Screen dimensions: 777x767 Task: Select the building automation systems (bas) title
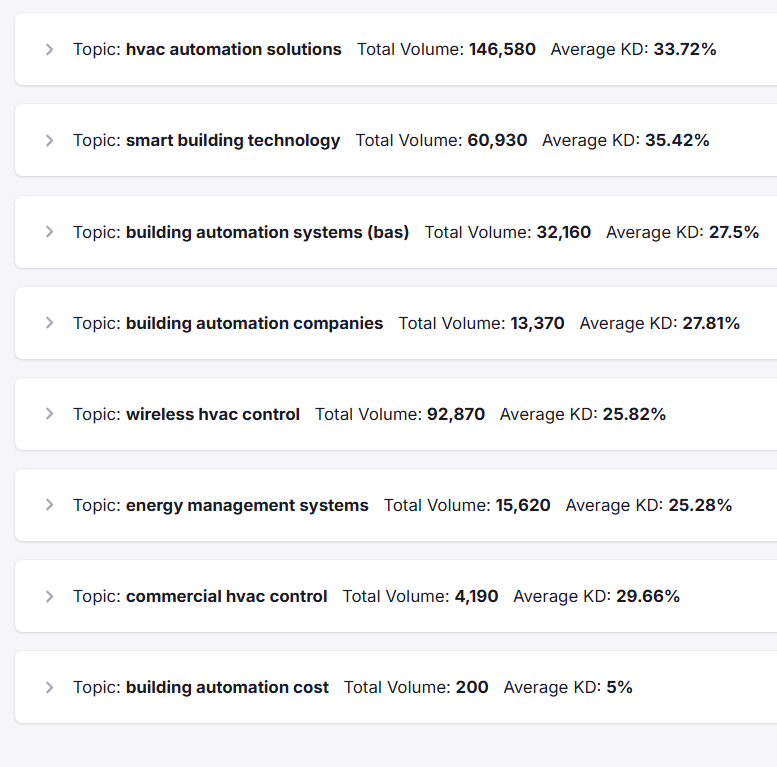tap(267, 232)
